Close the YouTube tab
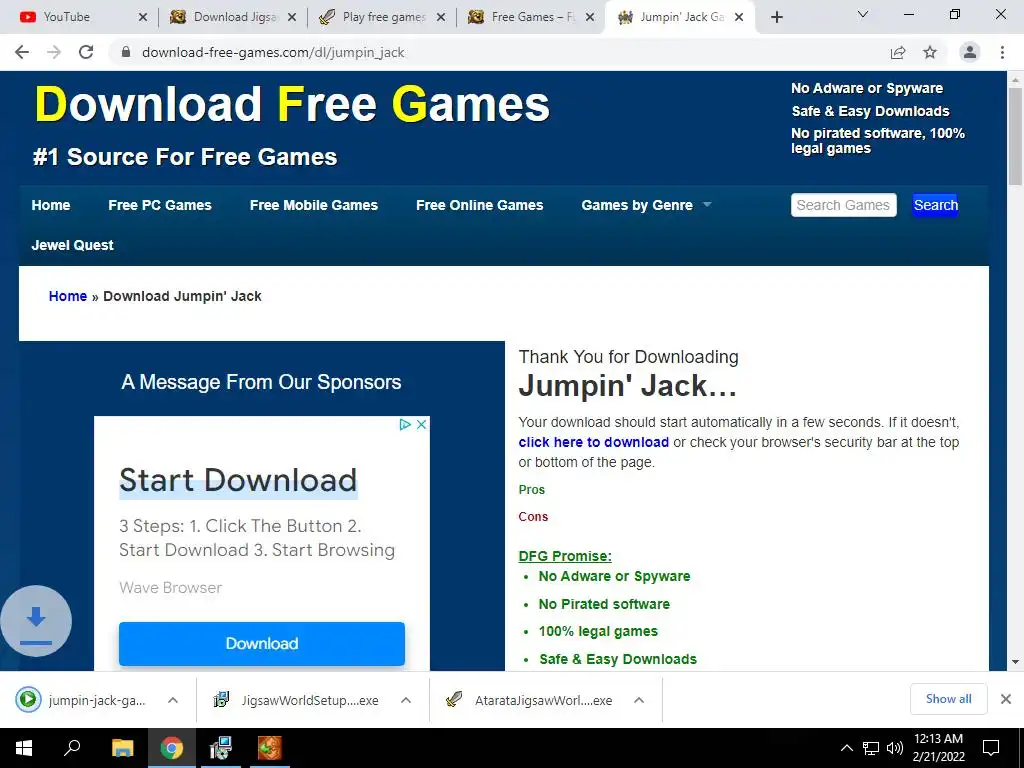This screenshot has width=1024, height=768. click(143, 17)
